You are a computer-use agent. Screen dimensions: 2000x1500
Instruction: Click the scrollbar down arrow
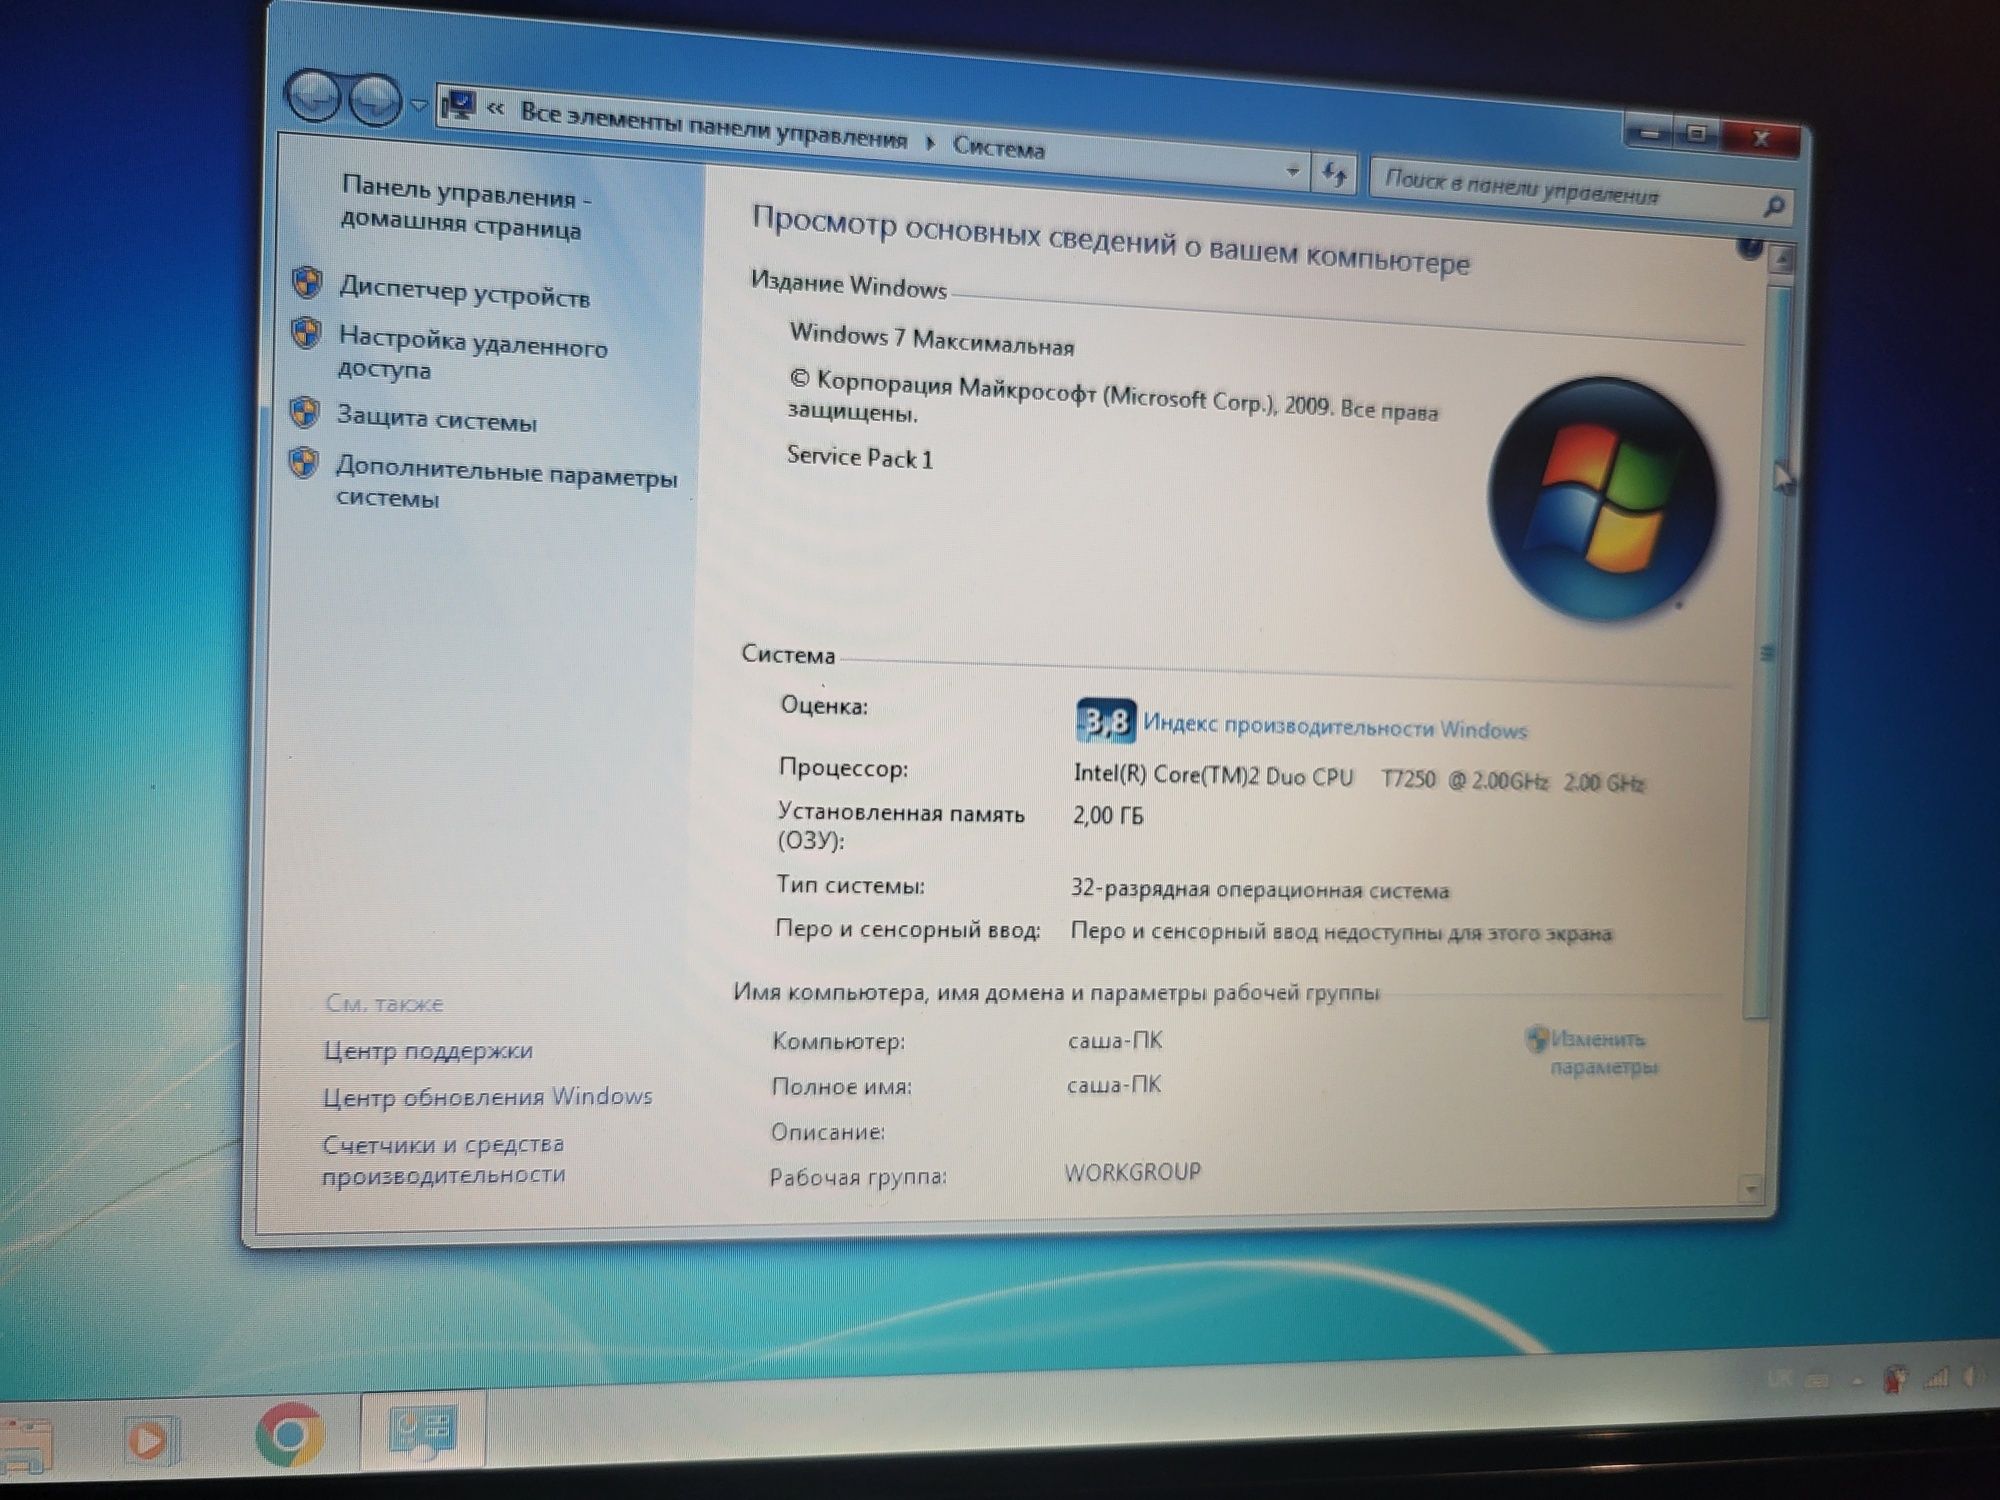coord(1751,1189)
